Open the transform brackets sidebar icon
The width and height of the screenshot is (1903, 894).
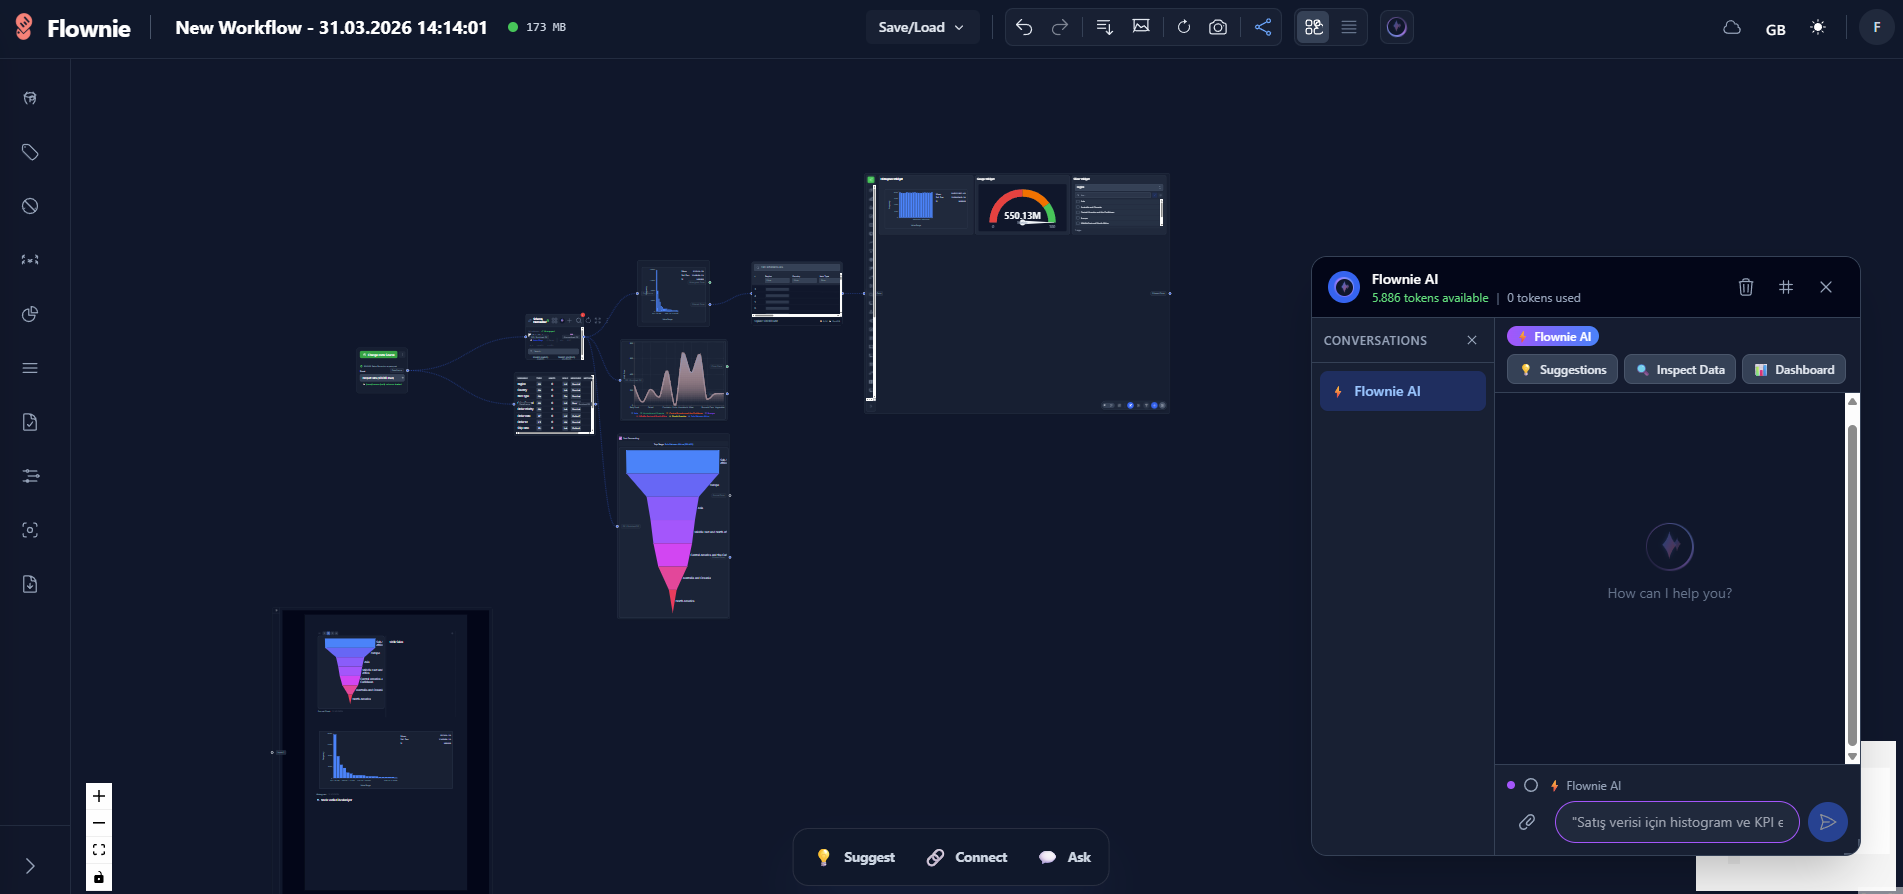(x=30, y=259)
